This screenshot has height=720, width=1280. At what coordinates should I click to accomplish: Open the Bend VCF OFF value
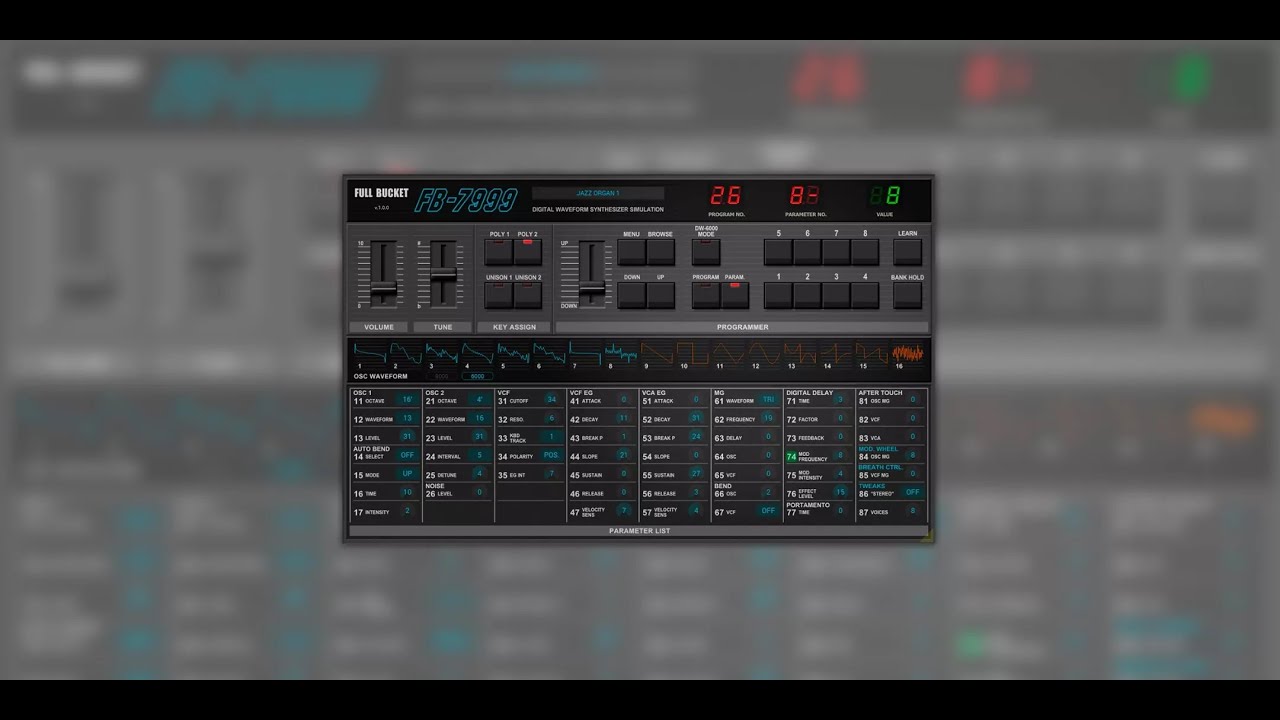coord(768,511)
